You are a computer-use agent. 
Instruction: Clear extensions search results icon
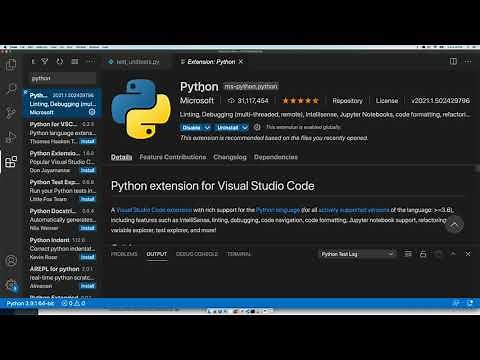(x=75, y=61)
